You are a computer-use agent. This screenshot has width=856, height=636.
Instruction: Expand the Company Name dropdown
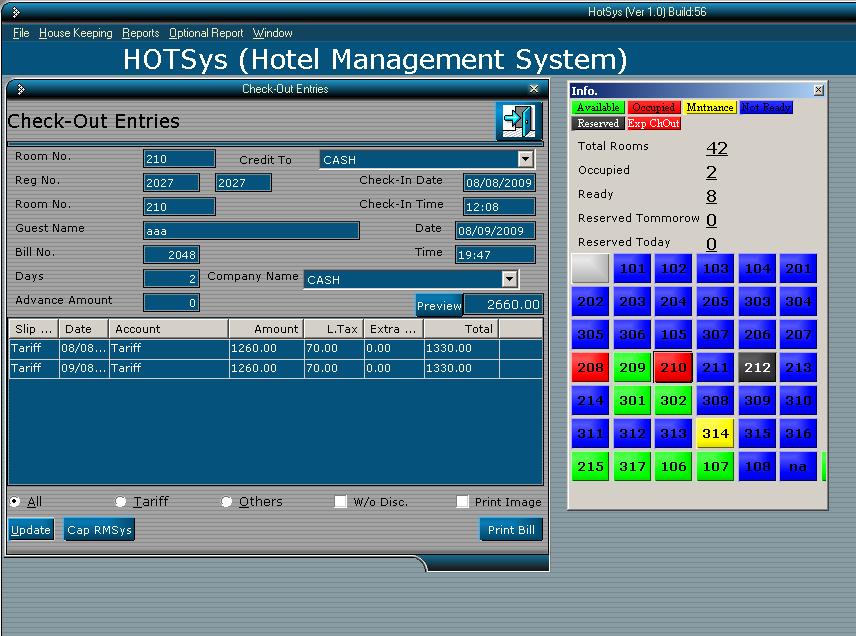(x=508, y=278)
